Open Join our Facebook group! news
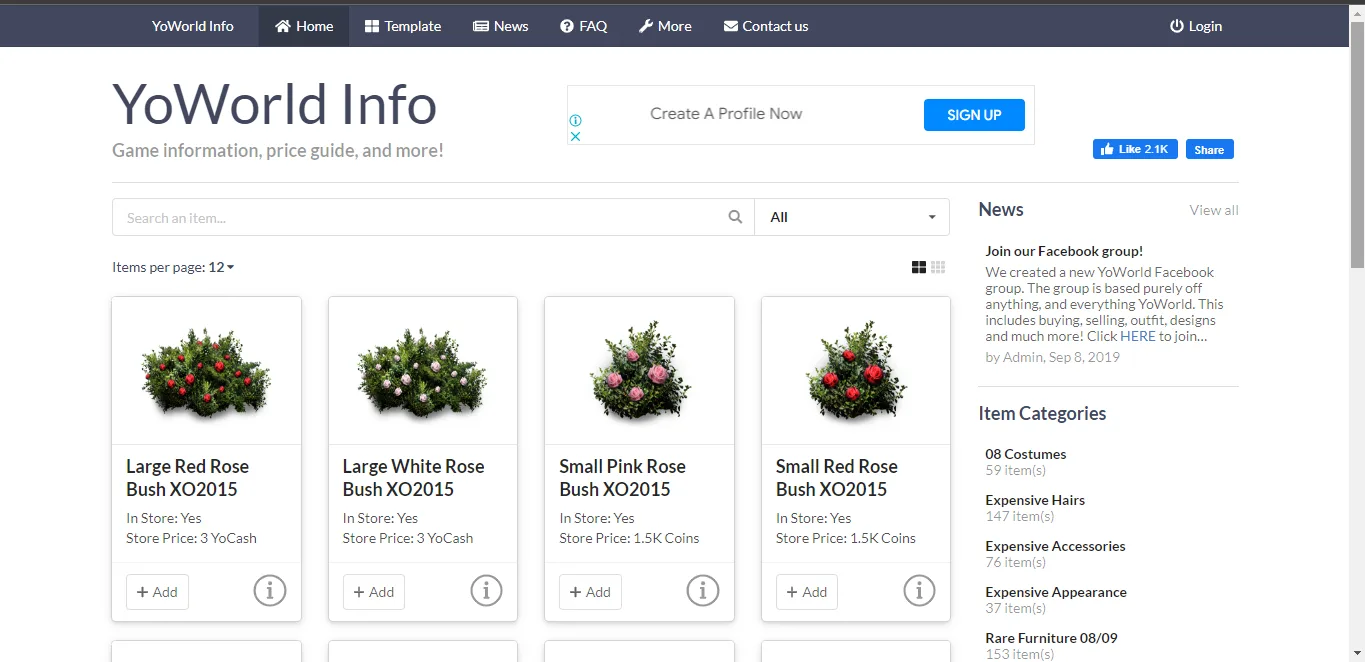1365x662 pixels. click(1064, 251)
